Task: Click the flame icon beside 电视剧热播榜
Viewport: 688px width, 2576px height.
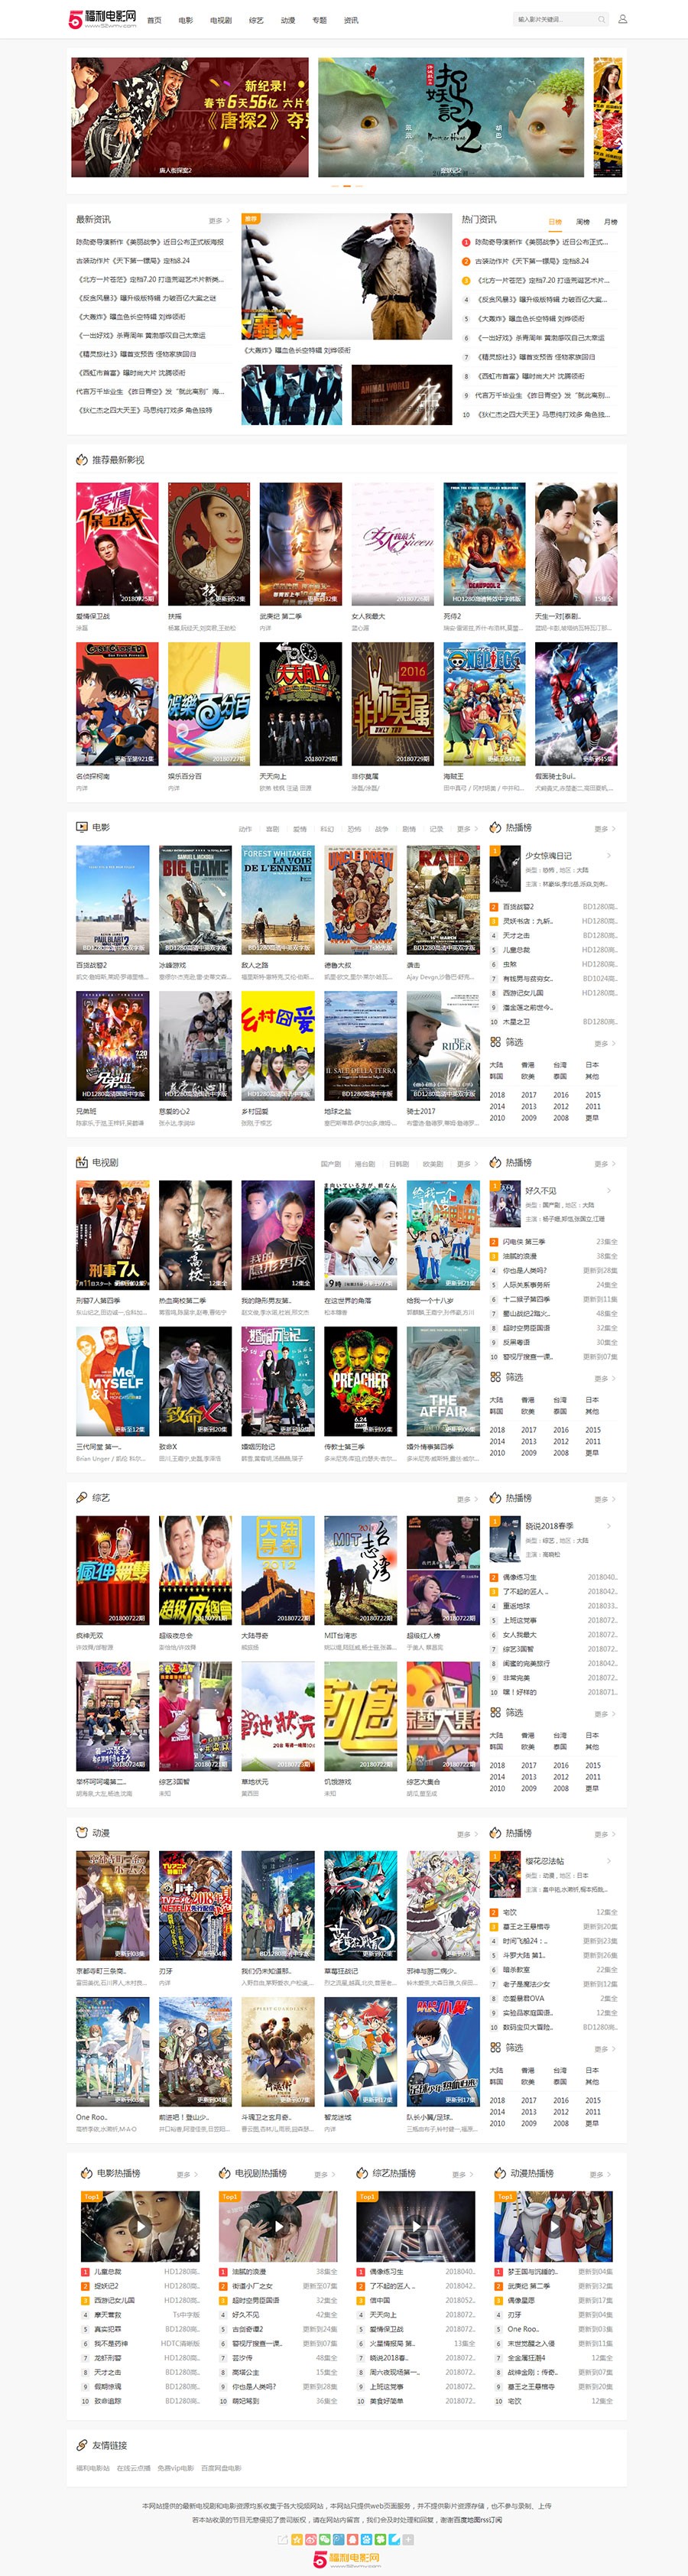Action: 224,2173
